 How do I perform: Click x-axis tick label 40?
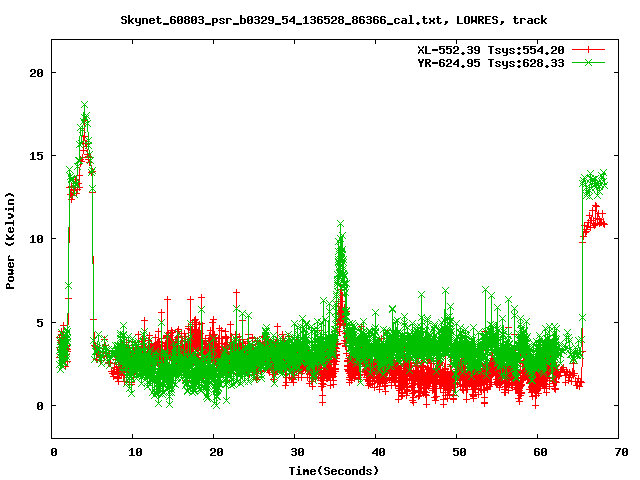coord(378,452)
